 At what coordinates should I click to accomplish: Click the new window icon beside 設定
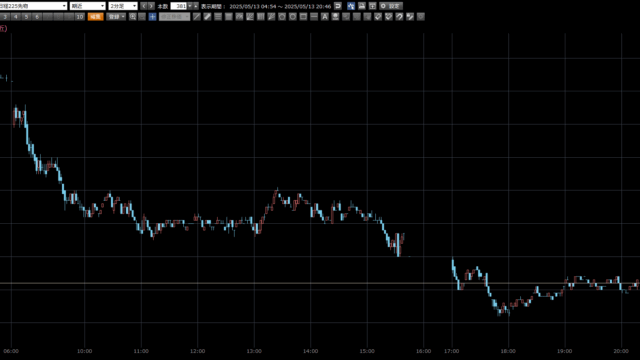coord(372,6)
